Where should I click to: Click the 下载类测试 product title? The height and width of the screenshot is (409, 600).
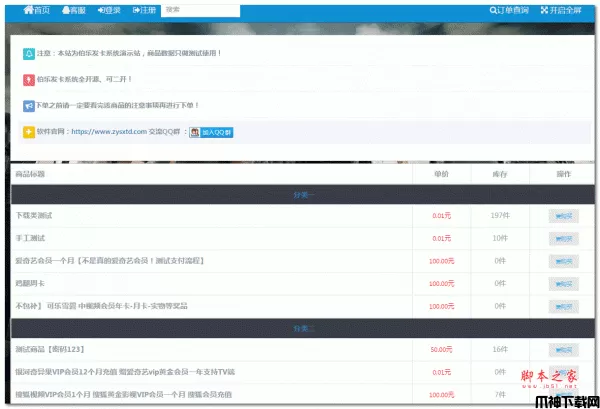pos(34,215)
